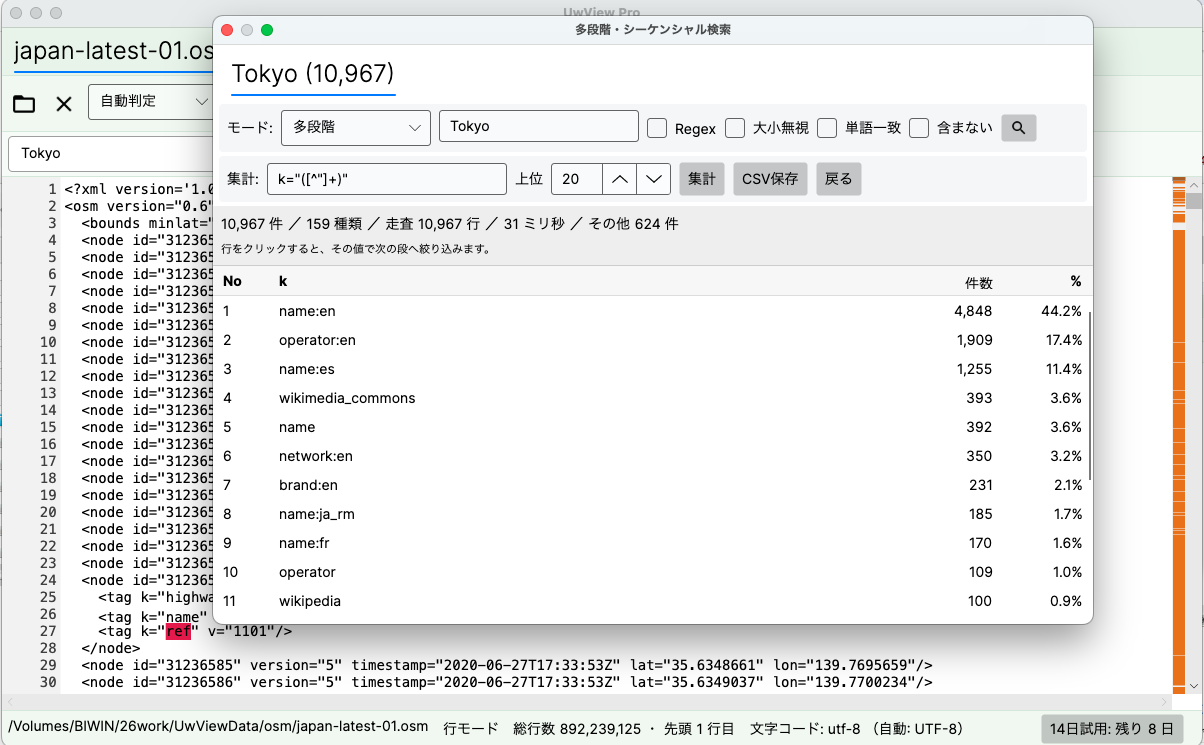Click the 件数 column header
The image size is (1204, 745).
[978, 282]
